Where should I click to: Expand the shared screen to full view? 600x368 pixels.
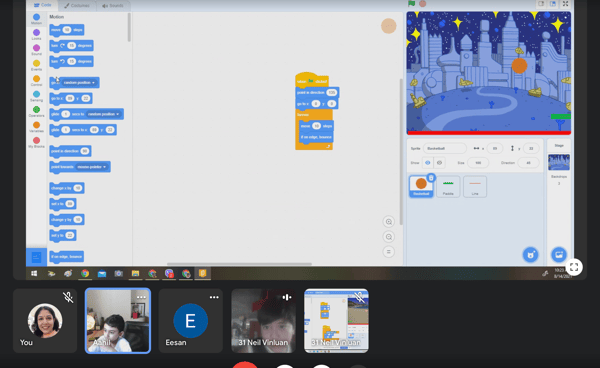point(574,267)
